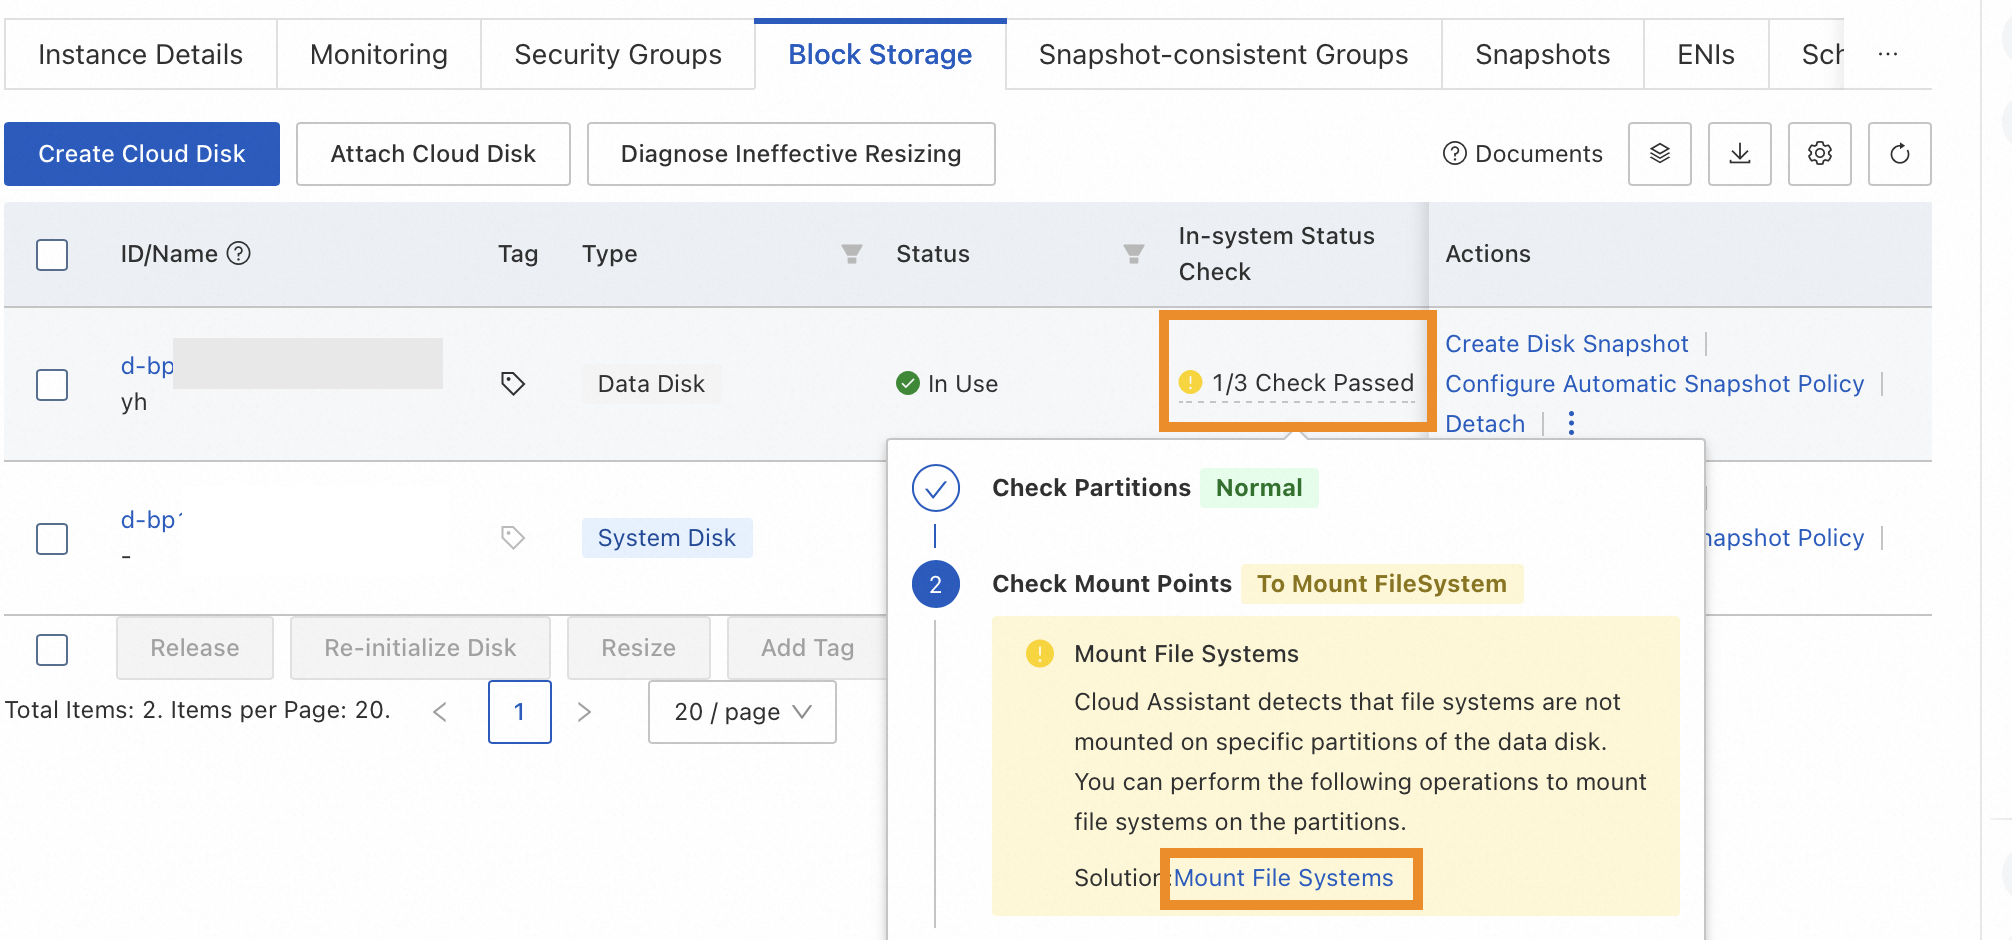Select the Data Disk row checkbox
The height and width of the screenshot is (940, 2012).
coord(52,385)
